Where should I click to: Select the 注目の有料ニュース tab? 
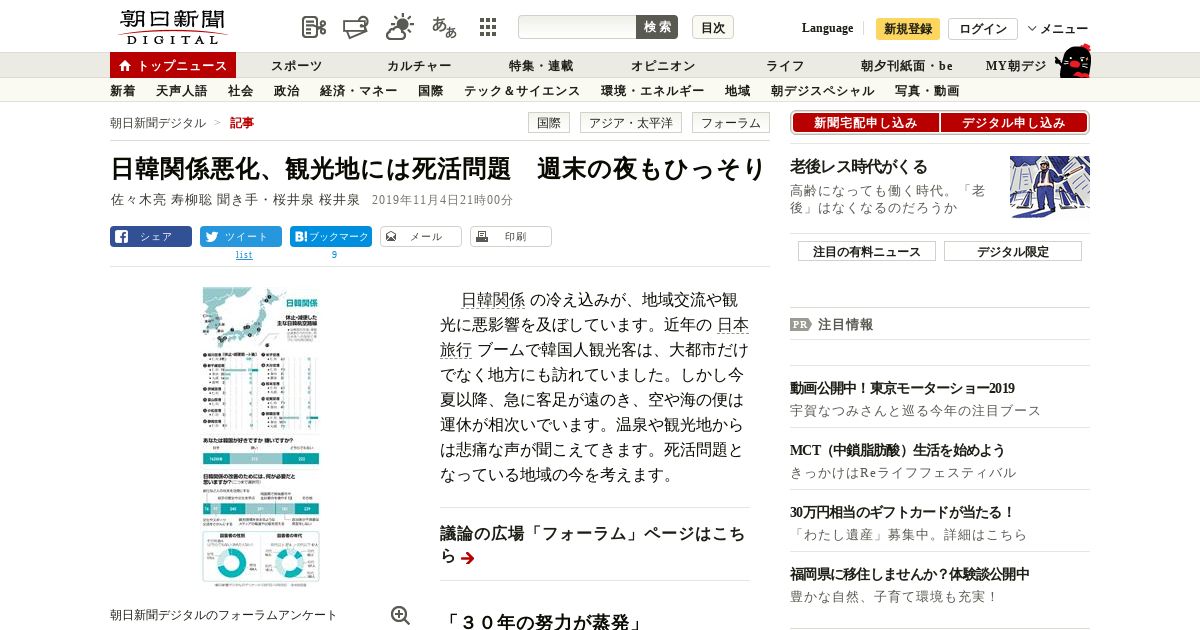click(867, 252)
